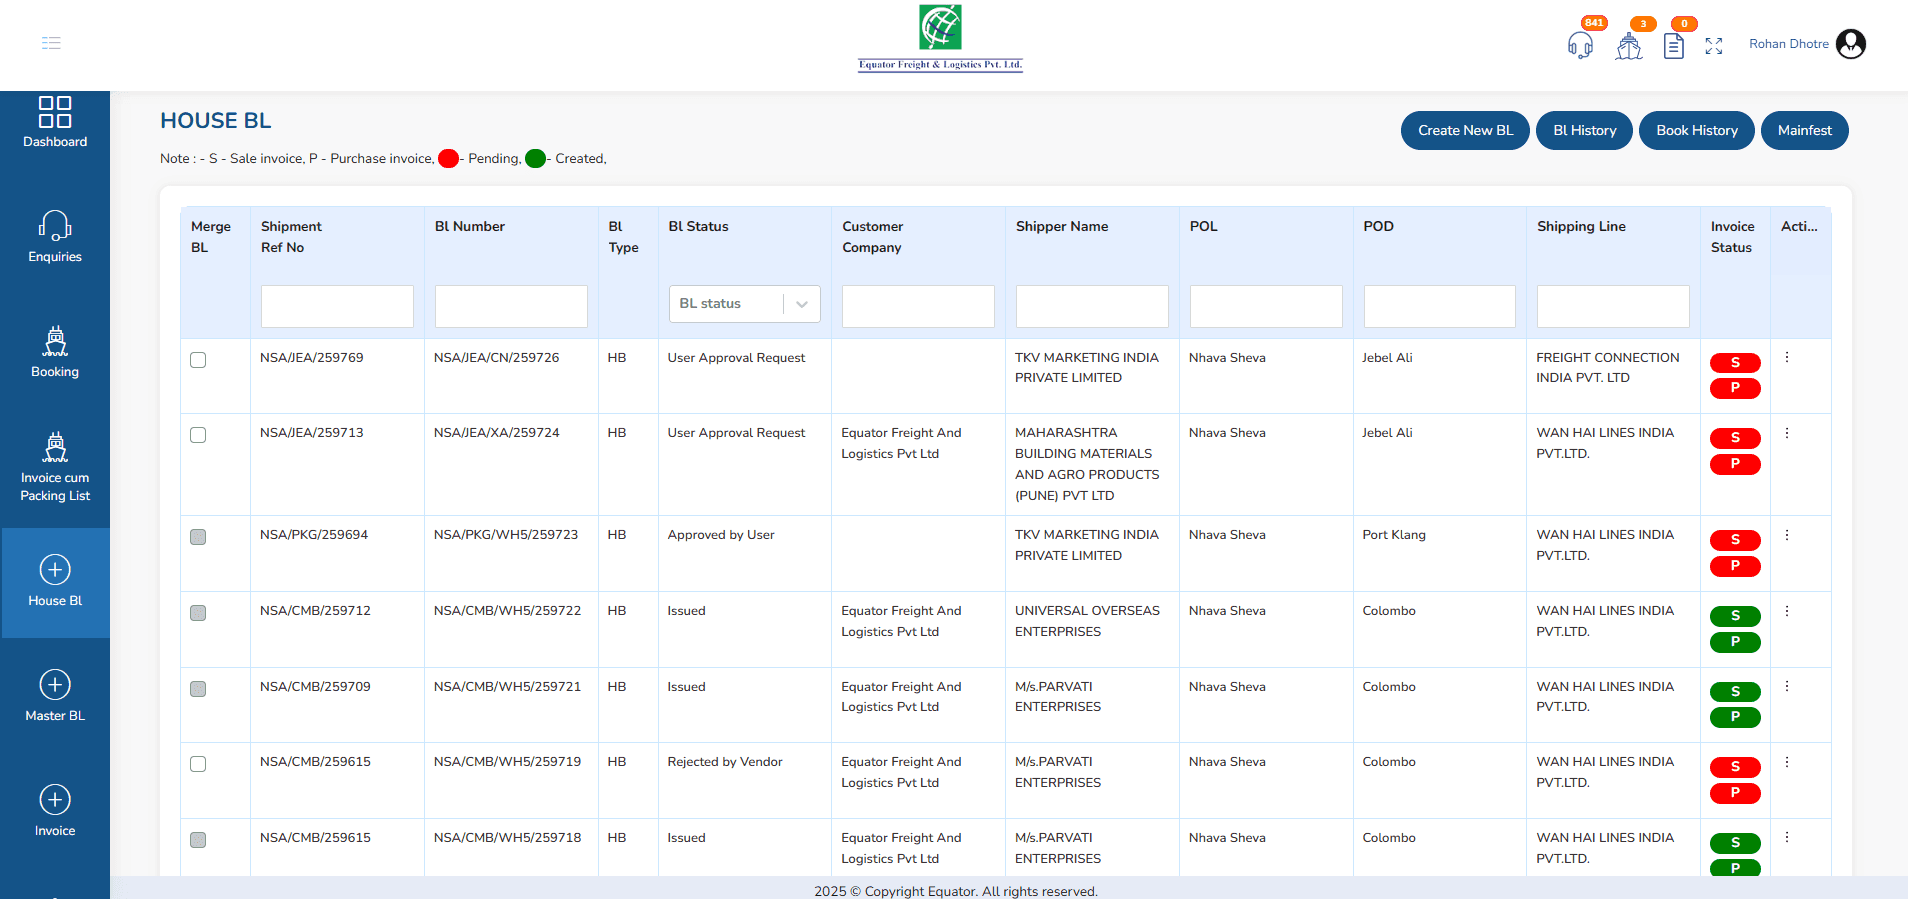Go to Booking in the sidebar
Screen dimensions: 1908x899
tap(55, 352)
